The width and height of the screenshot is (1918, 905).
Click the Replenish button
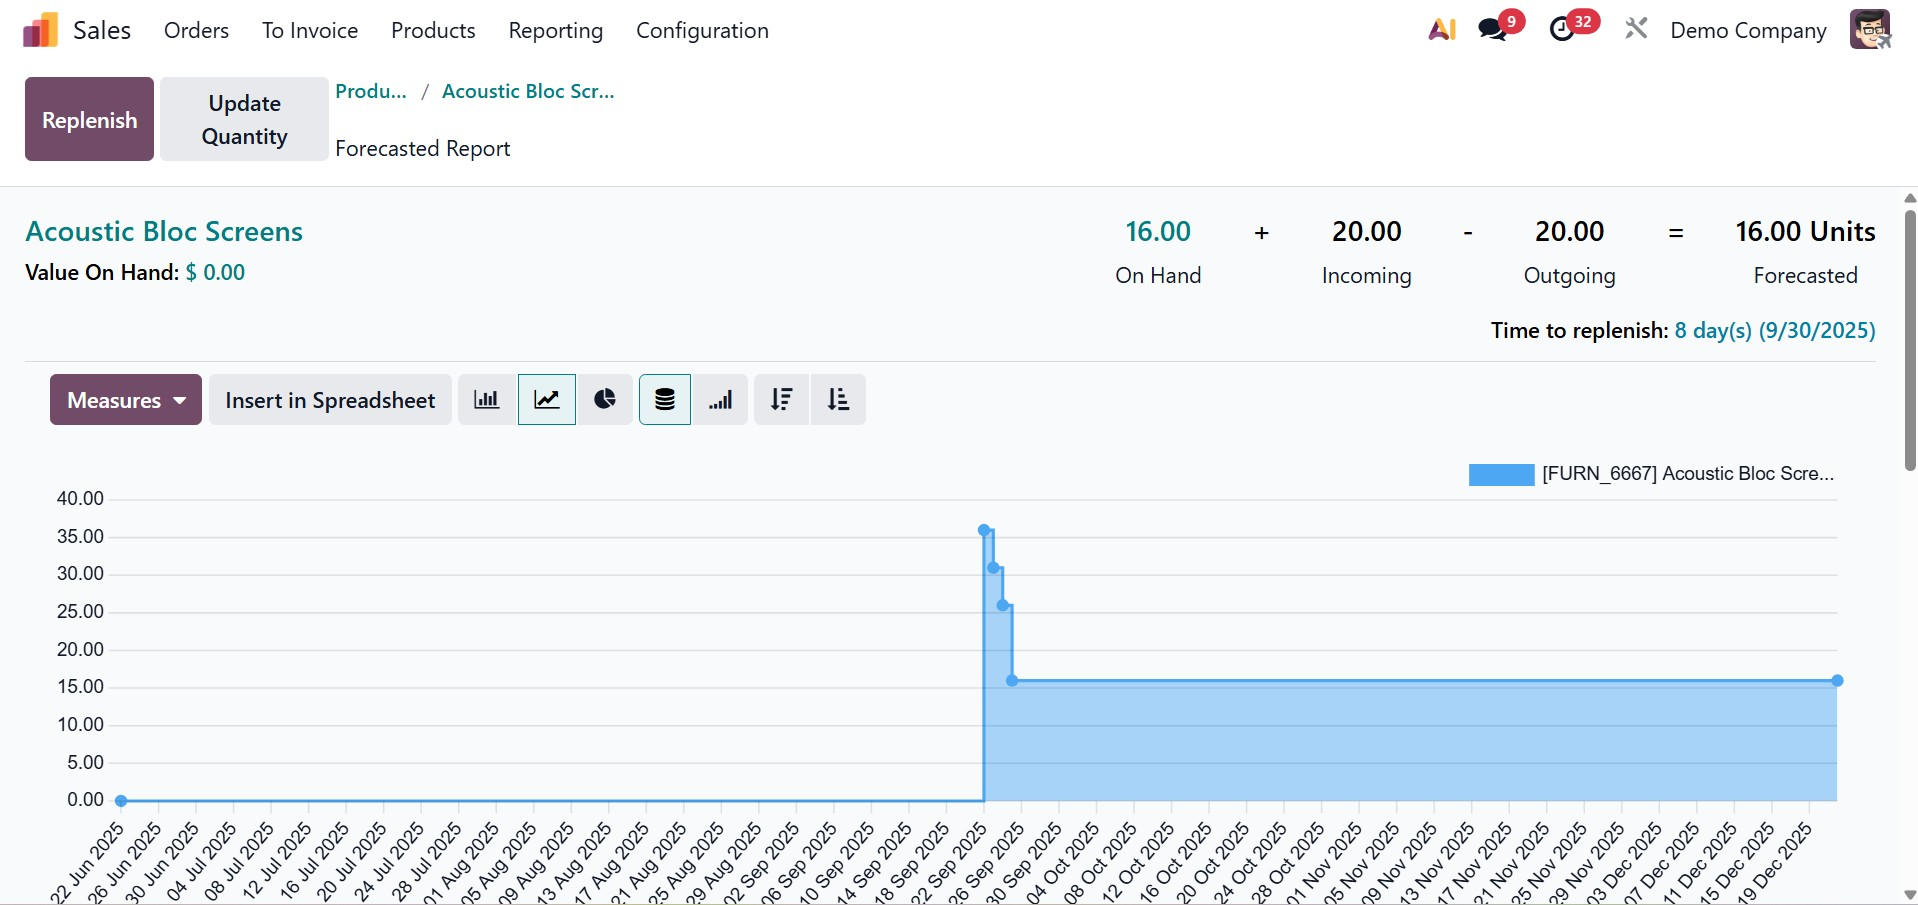pyautogui.click(x=88, y=119)
